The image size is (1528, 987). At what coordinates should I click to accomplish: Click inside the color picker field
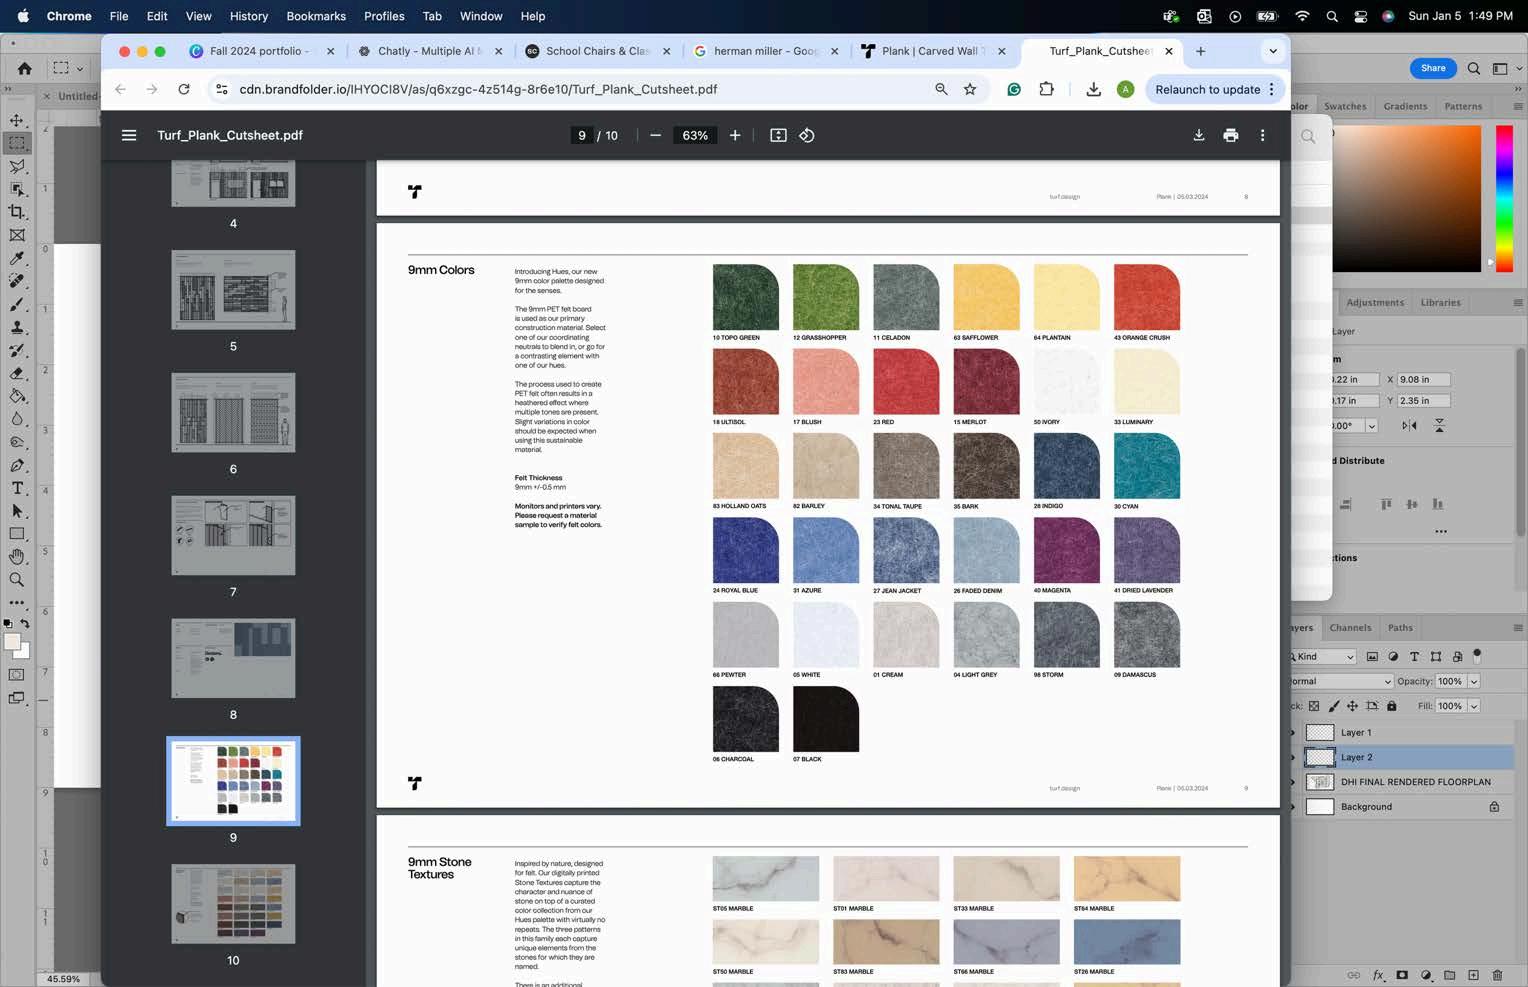pos(1407,198)
